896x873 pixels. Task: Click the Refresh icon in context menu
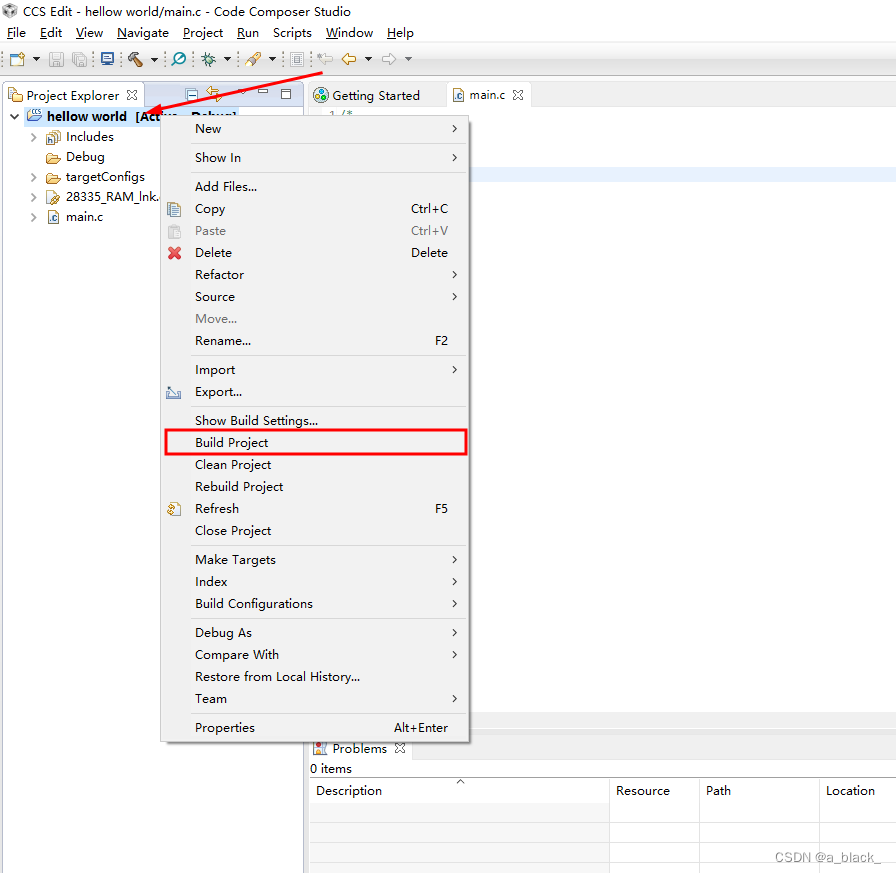[x=174, y=509]
